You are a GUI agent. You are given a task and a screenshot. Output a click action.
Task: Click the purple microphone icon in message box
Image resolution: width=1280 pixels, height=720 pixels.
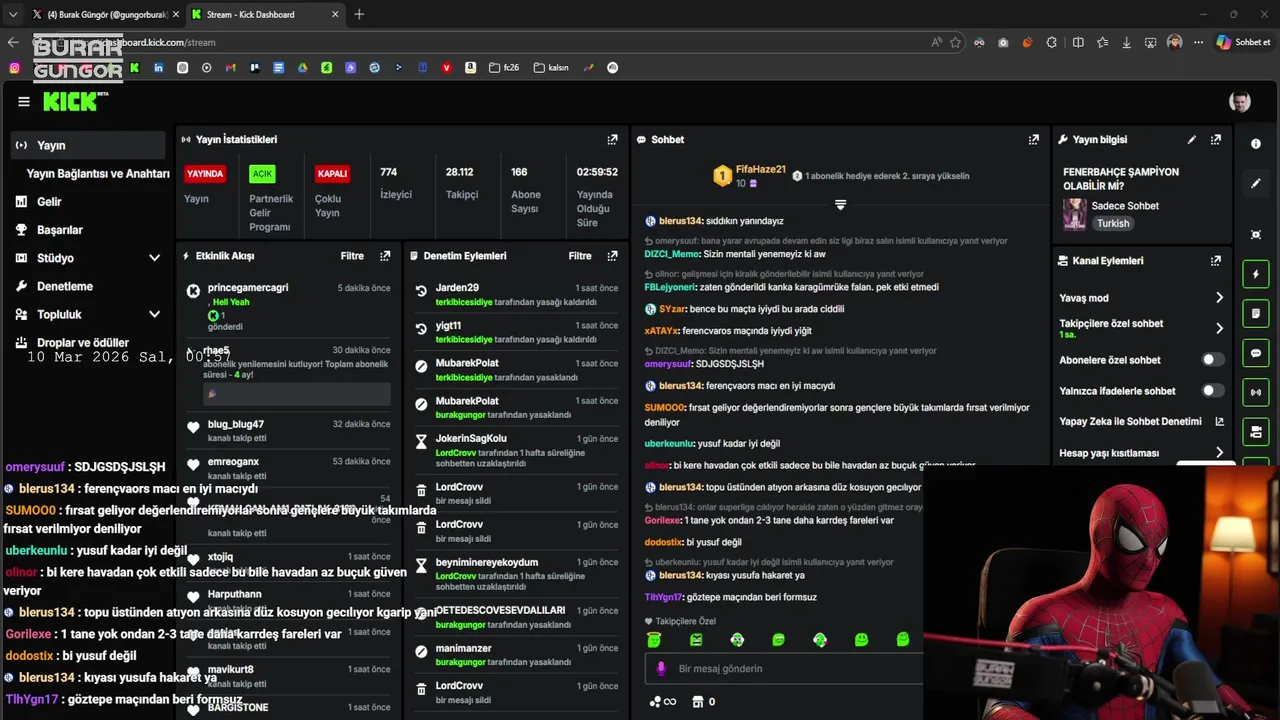click(x=660, y=669)
